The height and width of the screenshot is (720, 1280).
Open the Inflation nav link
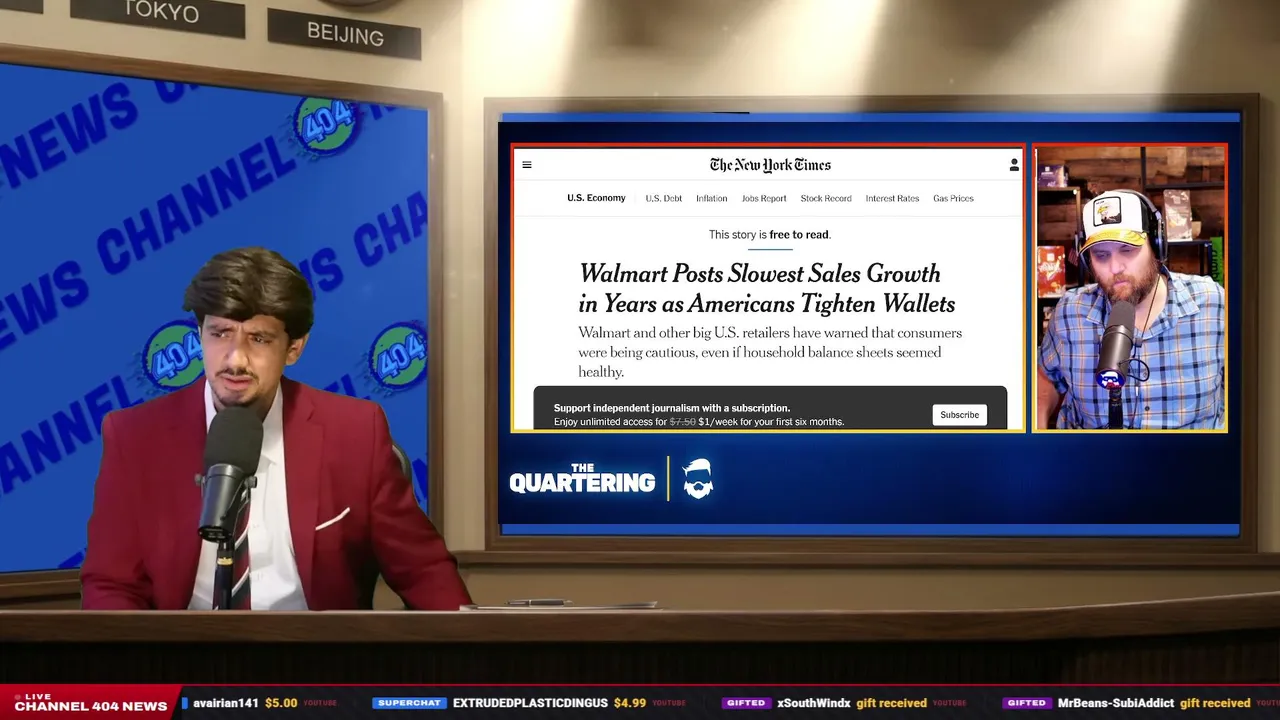(712, 198)
